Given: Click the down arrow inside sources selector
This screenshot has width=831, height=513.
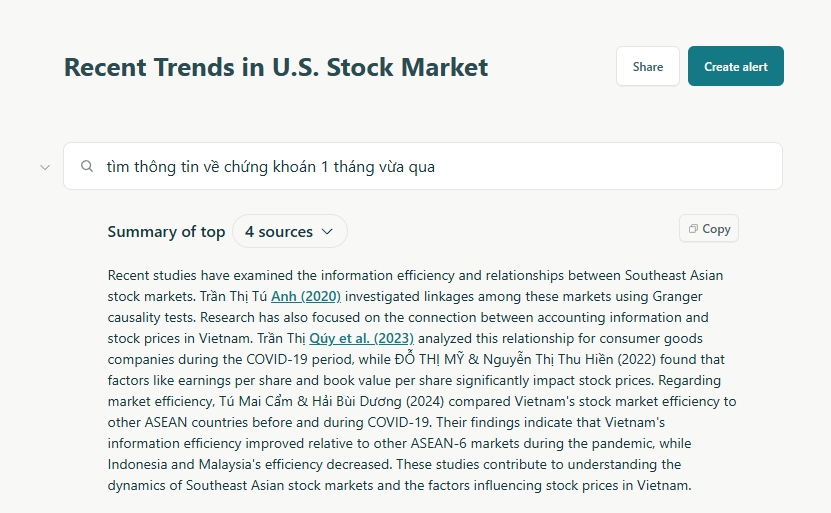Looking at the screenshot, I should 328,232.
